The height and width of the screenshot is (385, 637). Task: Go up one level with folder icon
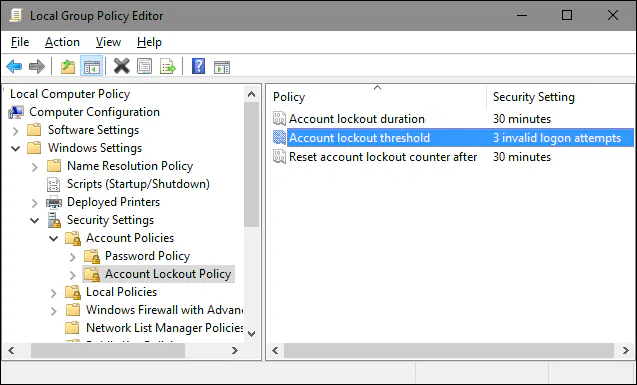pyautogui.click(x=68, y=66)
